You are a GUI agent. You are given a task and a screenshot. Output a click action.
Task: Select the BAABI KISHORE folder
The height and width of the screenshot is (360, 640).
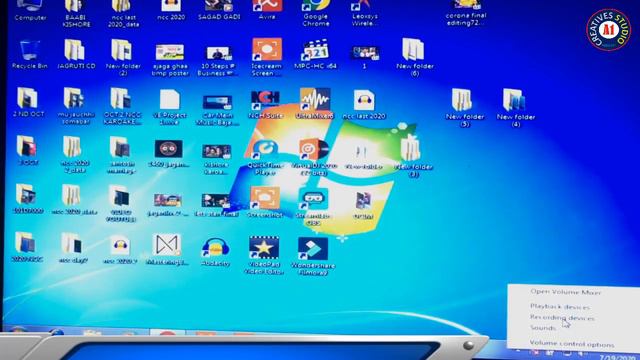76,14
